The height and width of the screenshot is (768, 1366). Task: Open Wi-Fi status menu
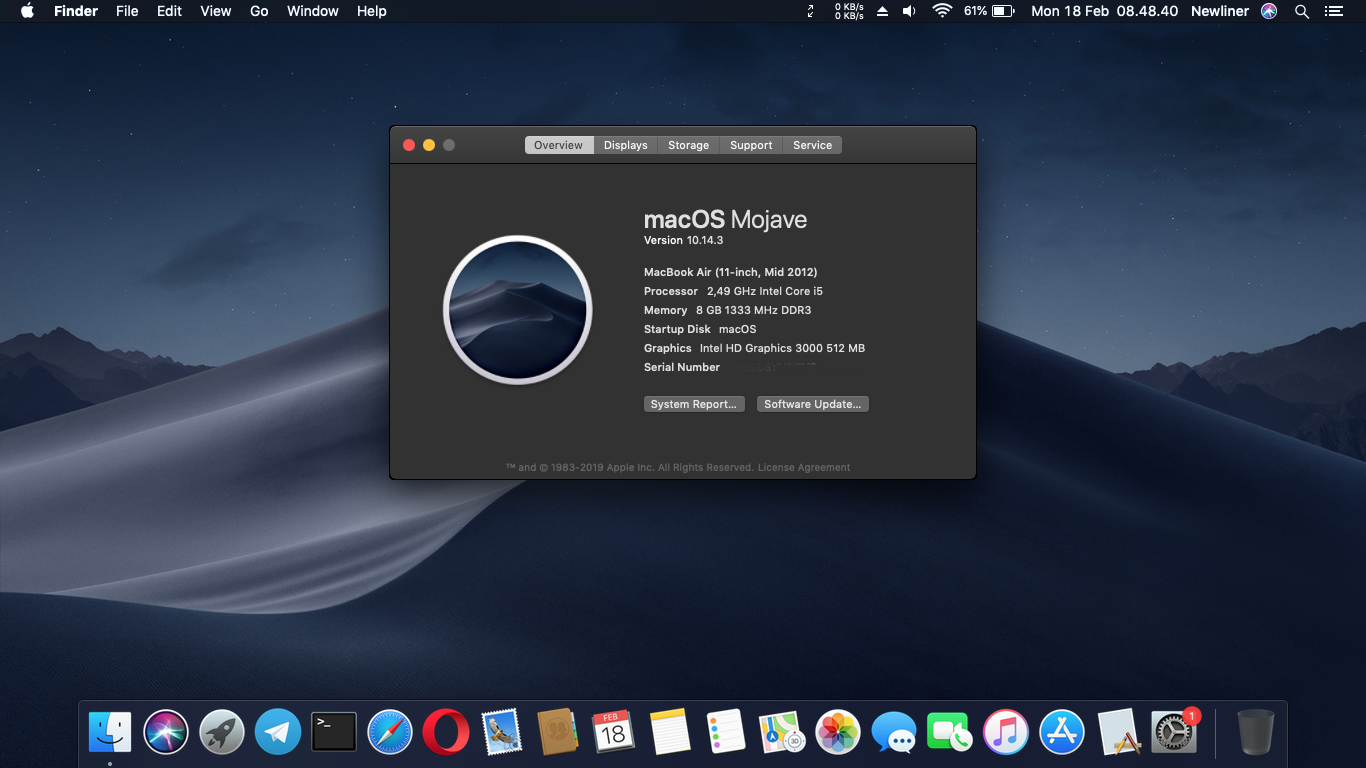[942, 11]
